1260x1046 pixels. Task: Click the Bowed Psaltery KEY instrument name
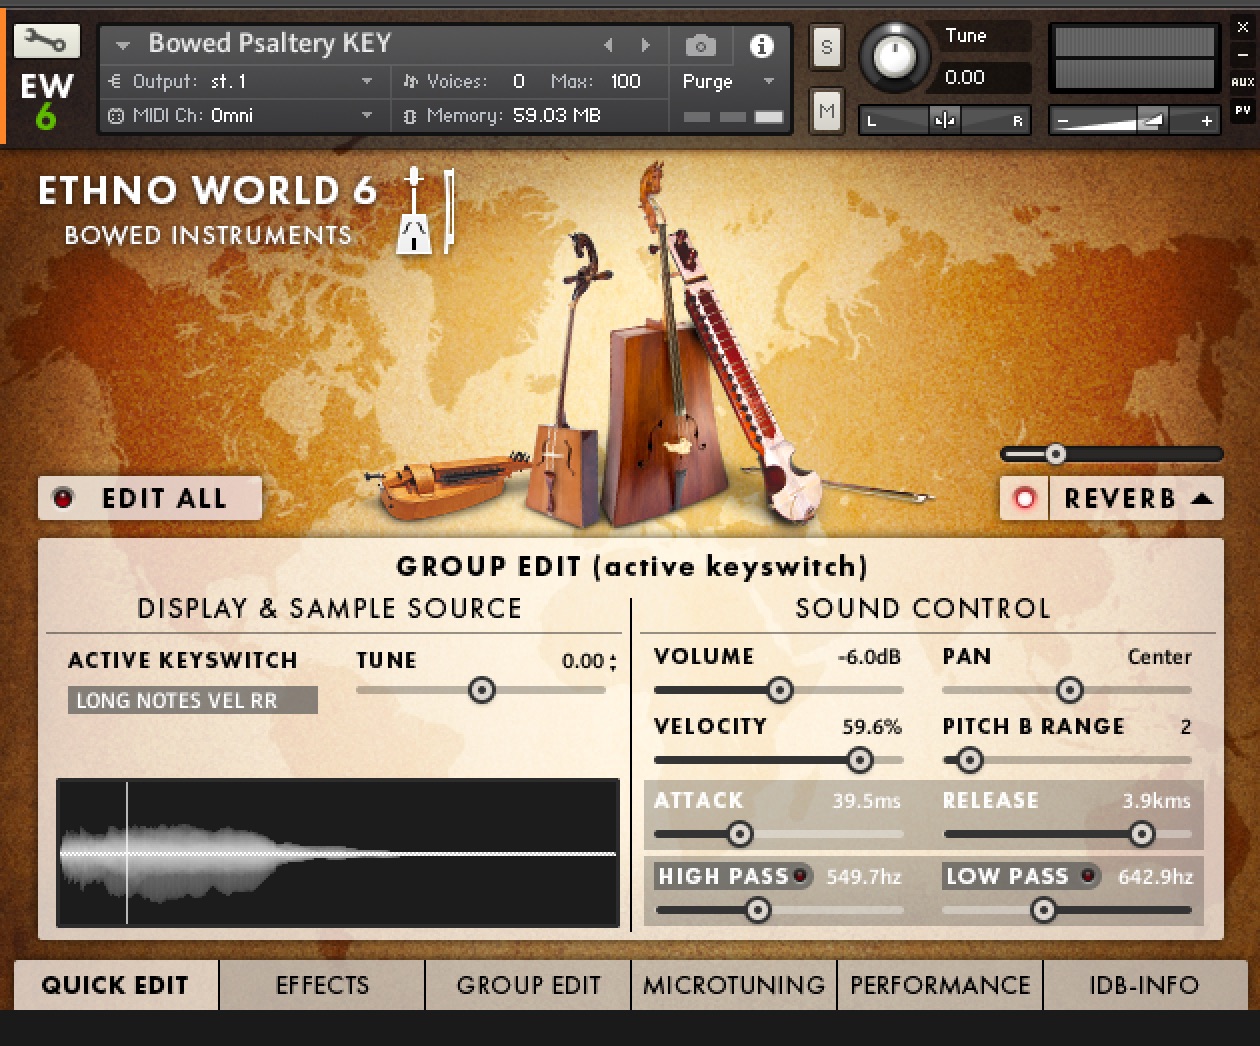tap(270, 43)
